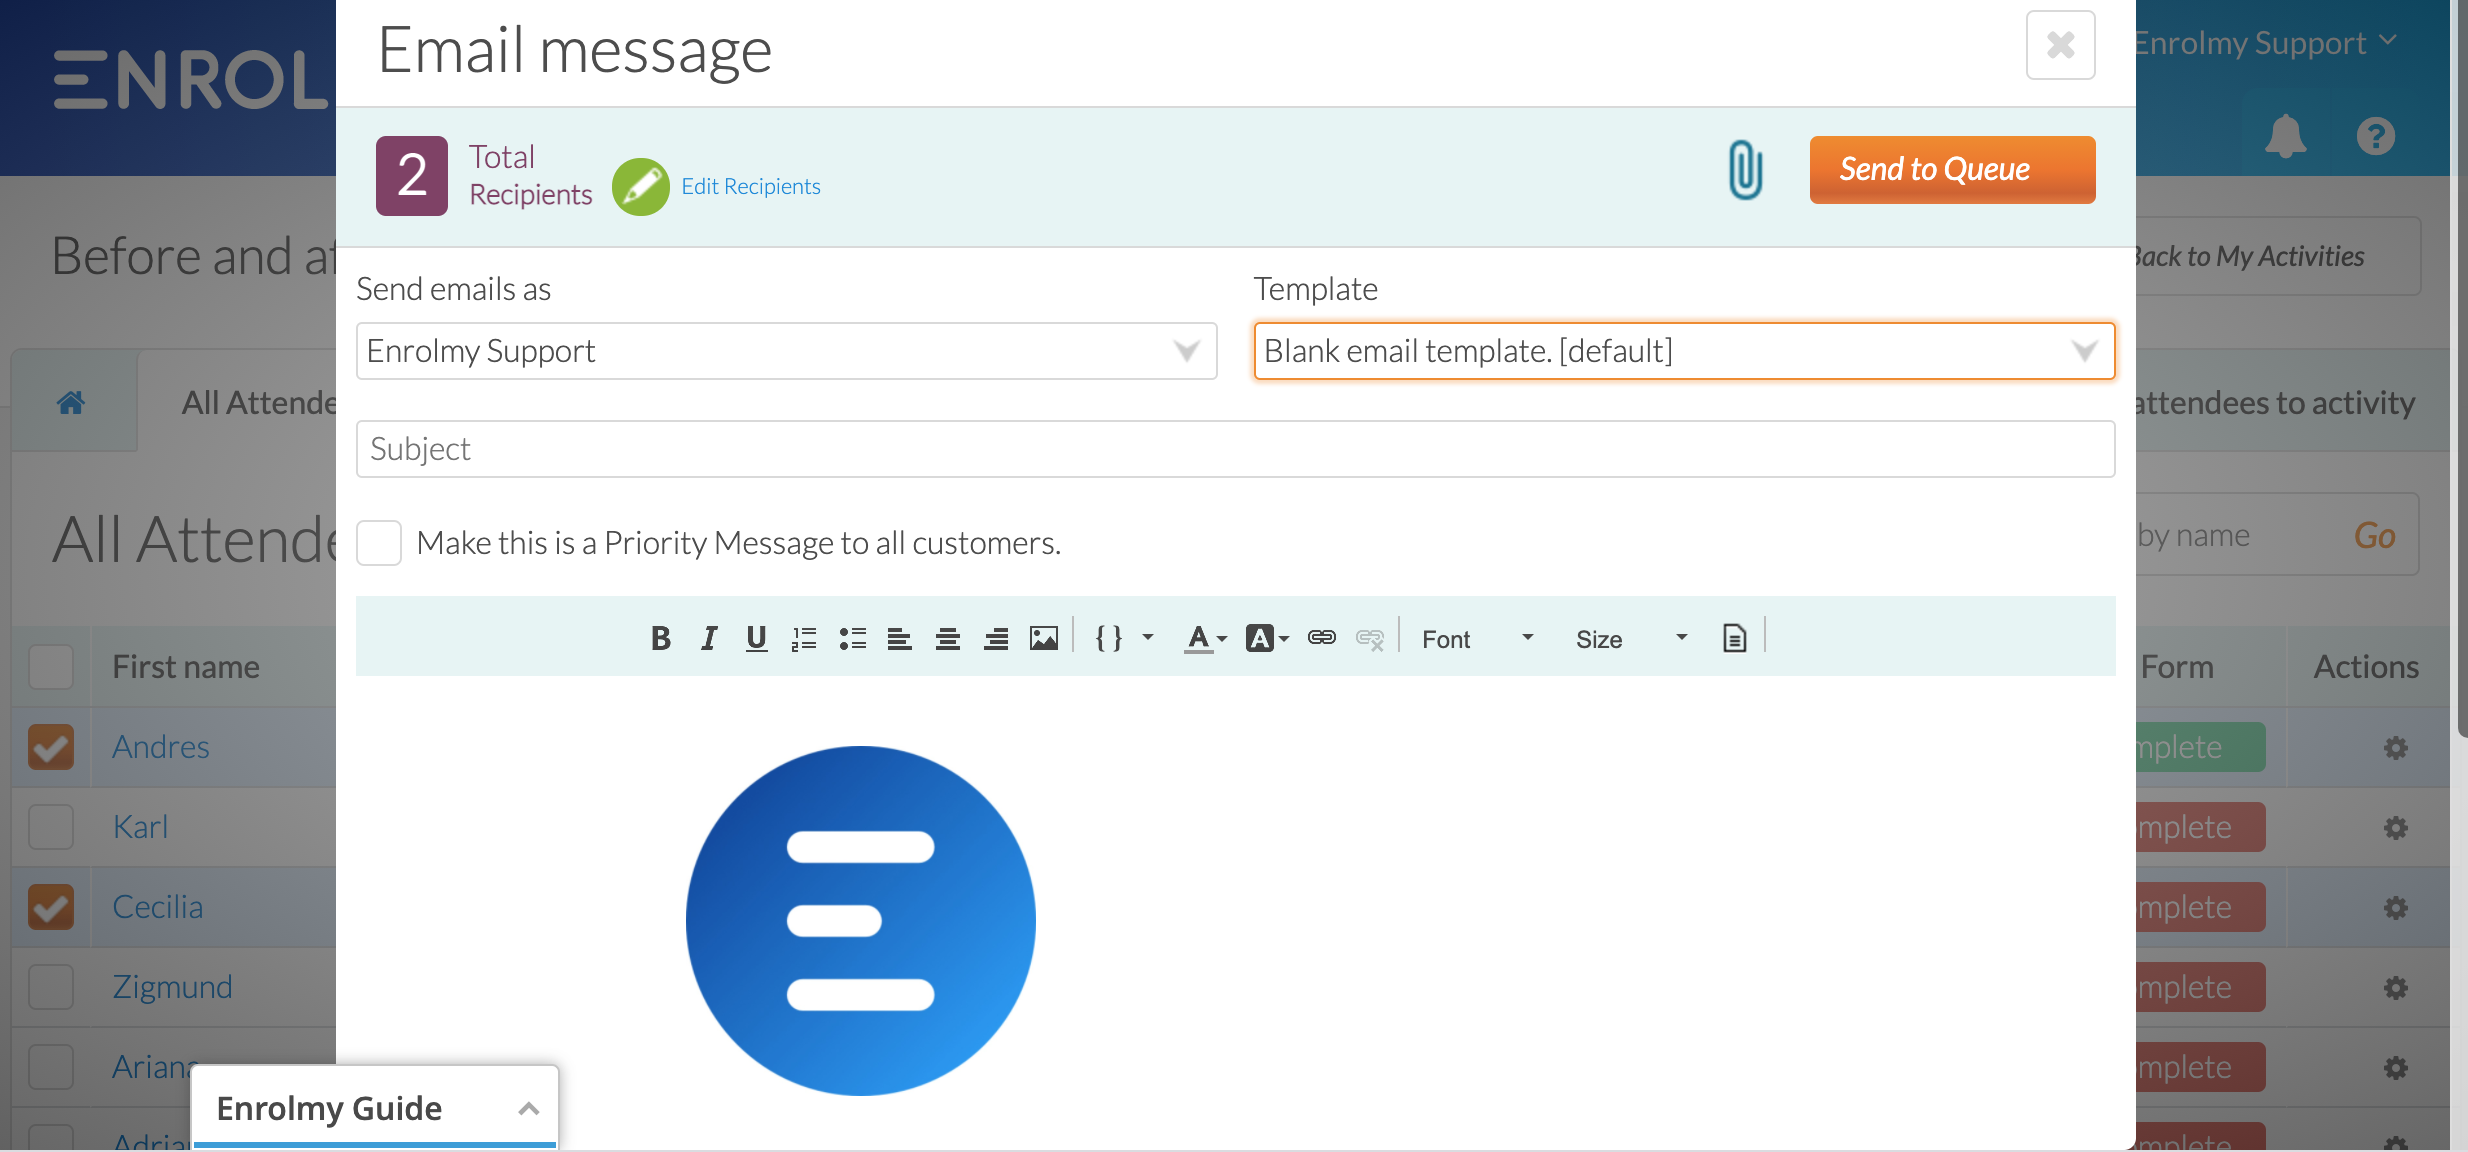
Task: Click Back to My Activities button
Action: [2277, 256]
